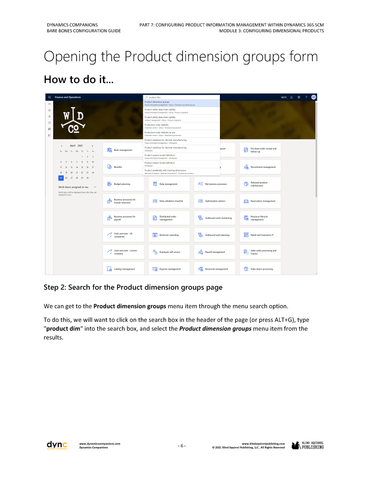Click the help question mark icon
371x480 pixels.
[x=306, y=97]
